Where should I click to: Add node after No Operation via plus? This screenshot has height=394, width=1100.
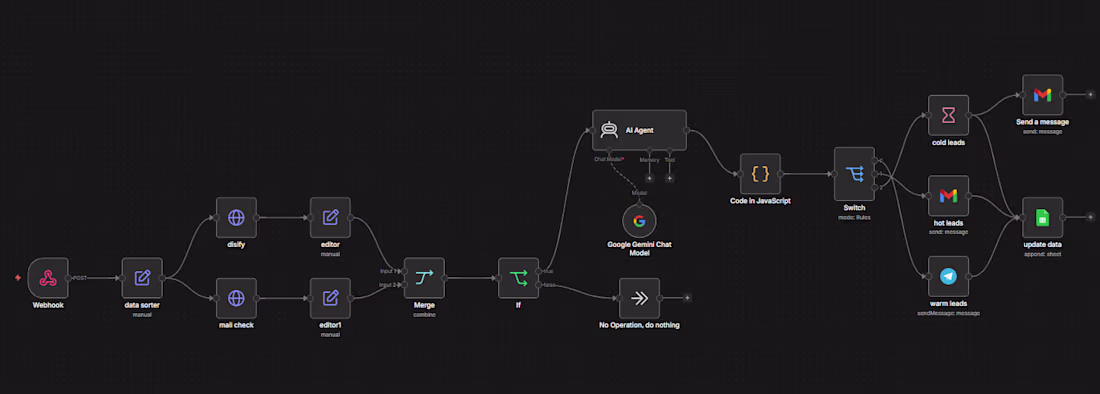click(688, 298)
